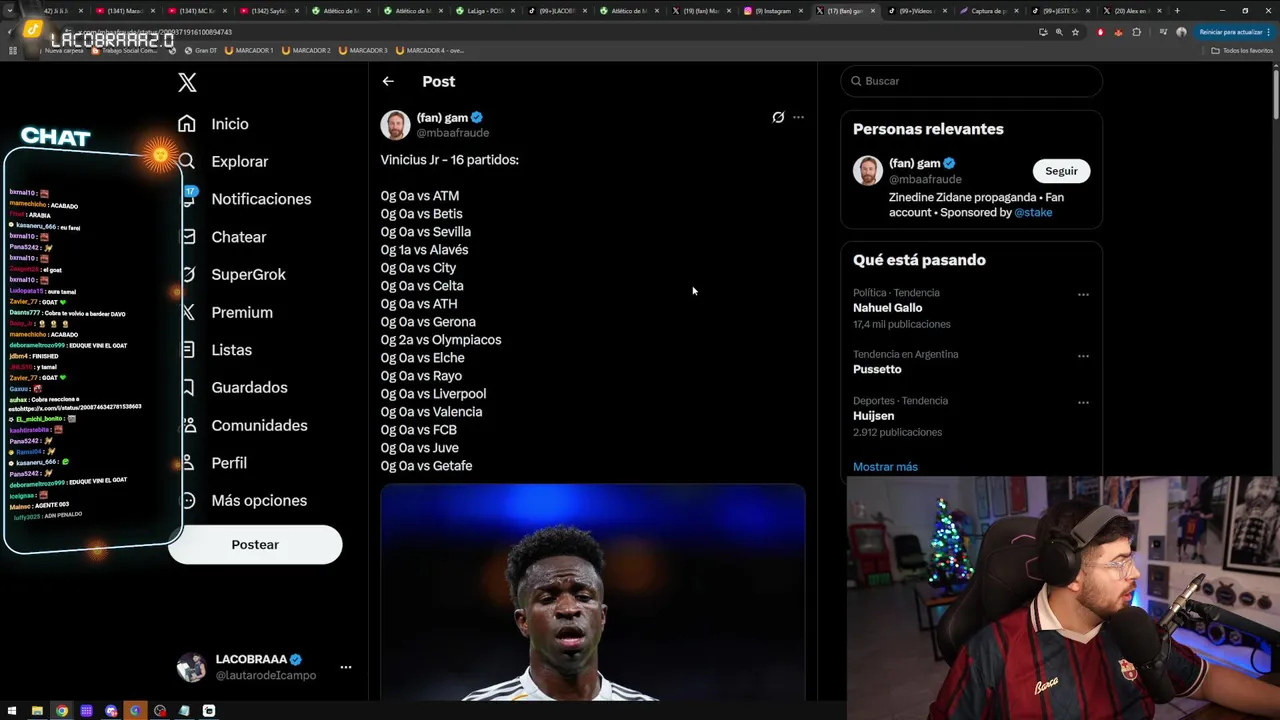The height and width of the screenshot is (720, 1280).
Task: Click the Postear button
Action: coord(255,545)
